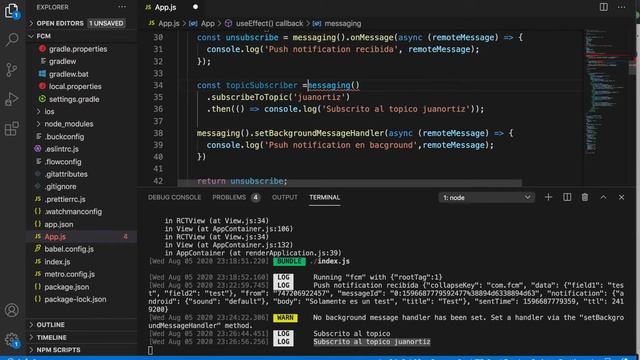Click the gradle.properties file icon
Screen dimensions: 640x360
click(42, 49)
